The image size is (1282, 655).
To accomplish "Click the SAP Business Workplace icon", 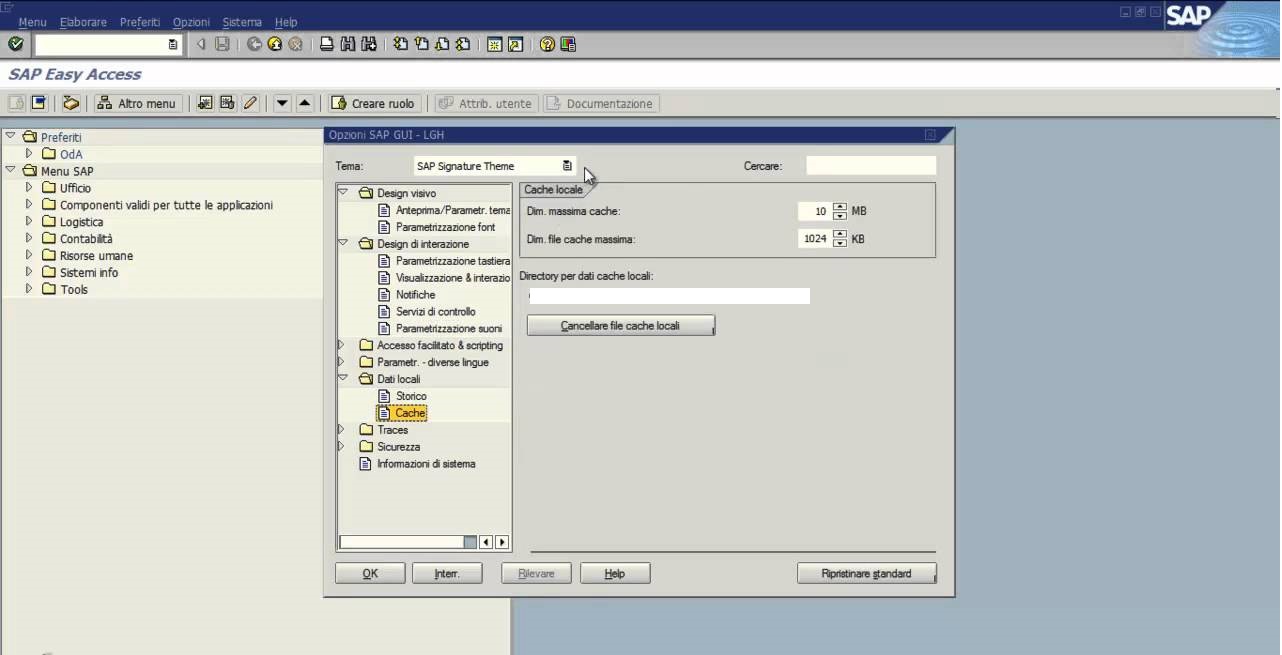I will tap(71, 103).
